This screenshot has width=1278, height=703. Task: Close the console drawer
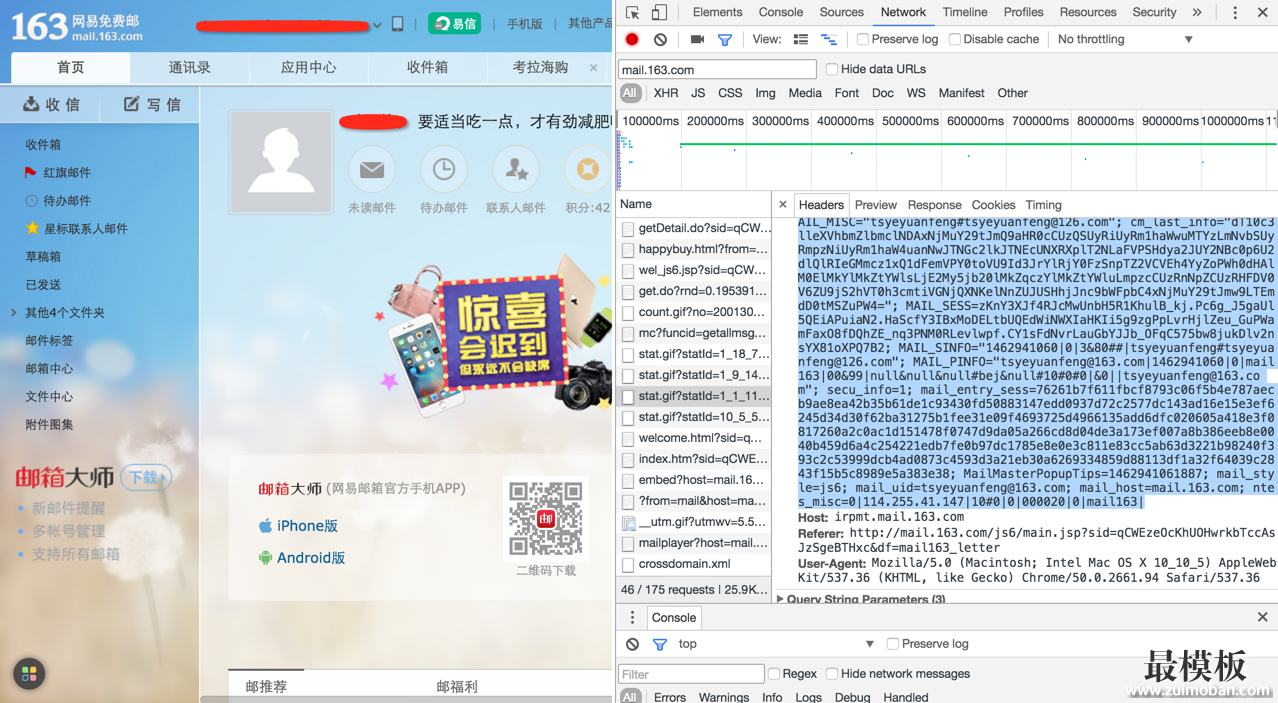tap(1262, 617)
